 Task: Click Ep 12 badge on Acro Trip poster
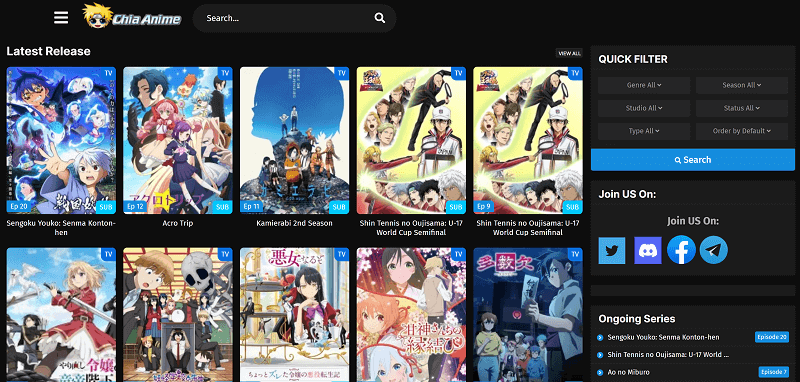pos(136,207)
